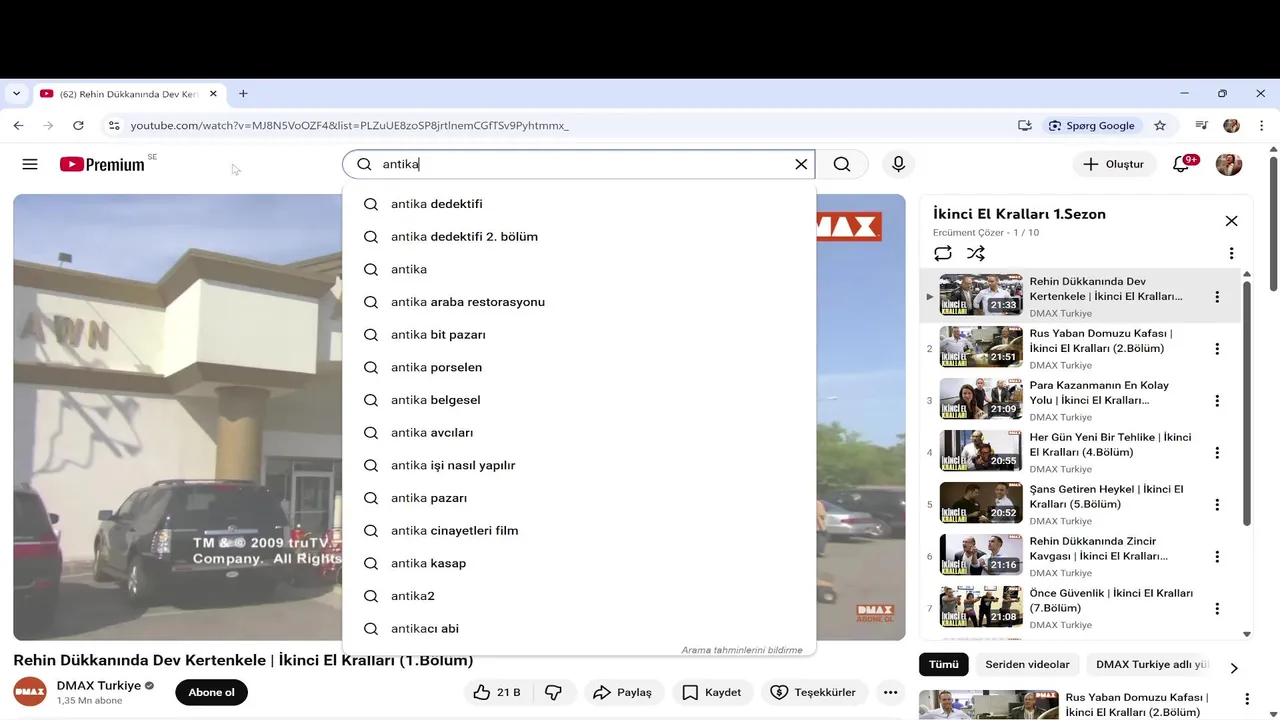Open Her Gün Yeni Bir Tehlike video title

click(1110, 445)
